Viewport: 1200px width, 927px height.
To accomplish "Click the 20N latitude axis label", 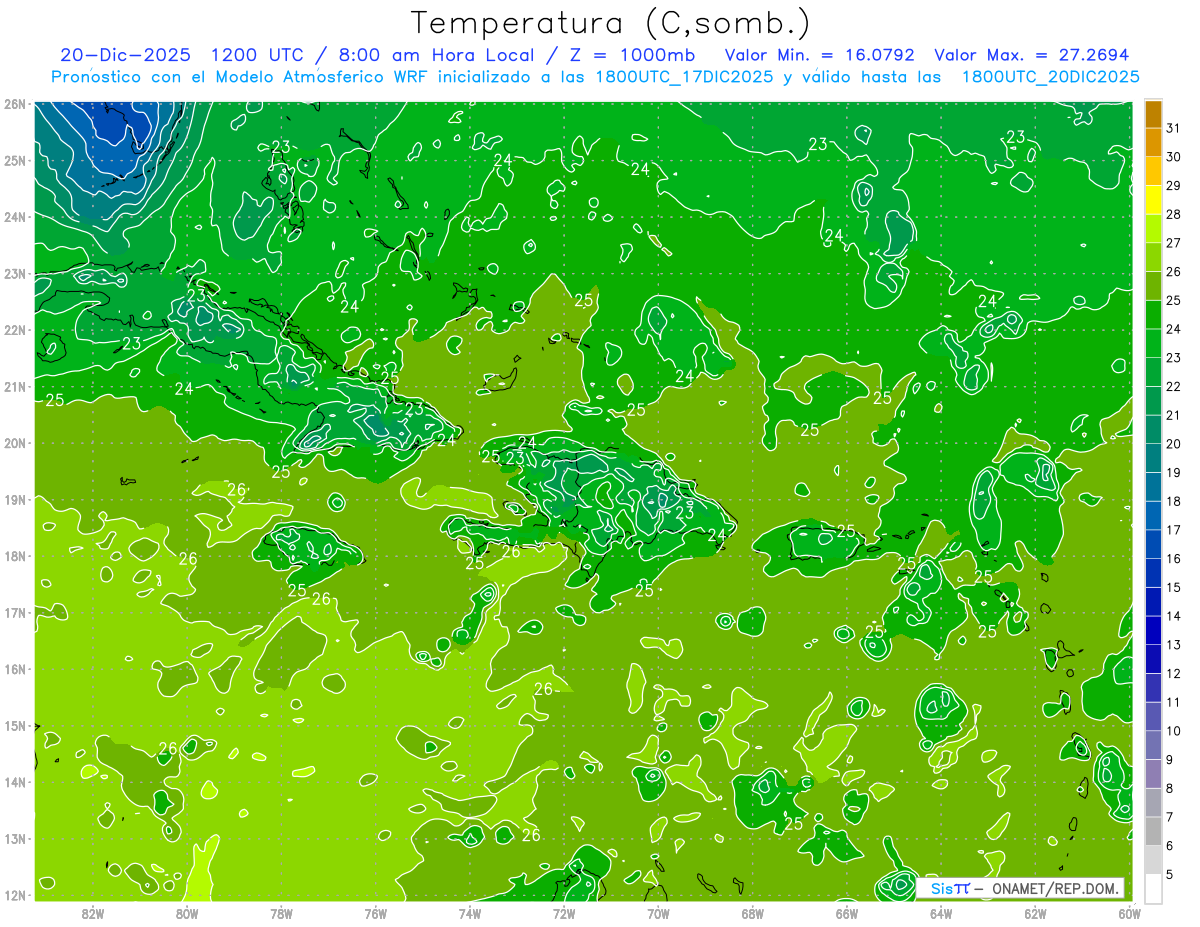I will pos(14,443).
